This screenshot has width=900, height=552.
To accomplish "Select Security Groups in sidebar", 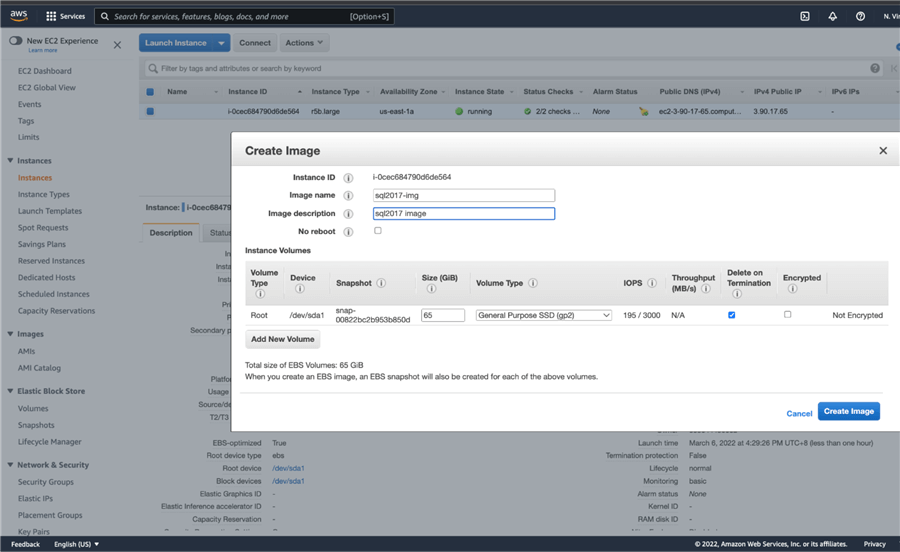I will [45, 482].
